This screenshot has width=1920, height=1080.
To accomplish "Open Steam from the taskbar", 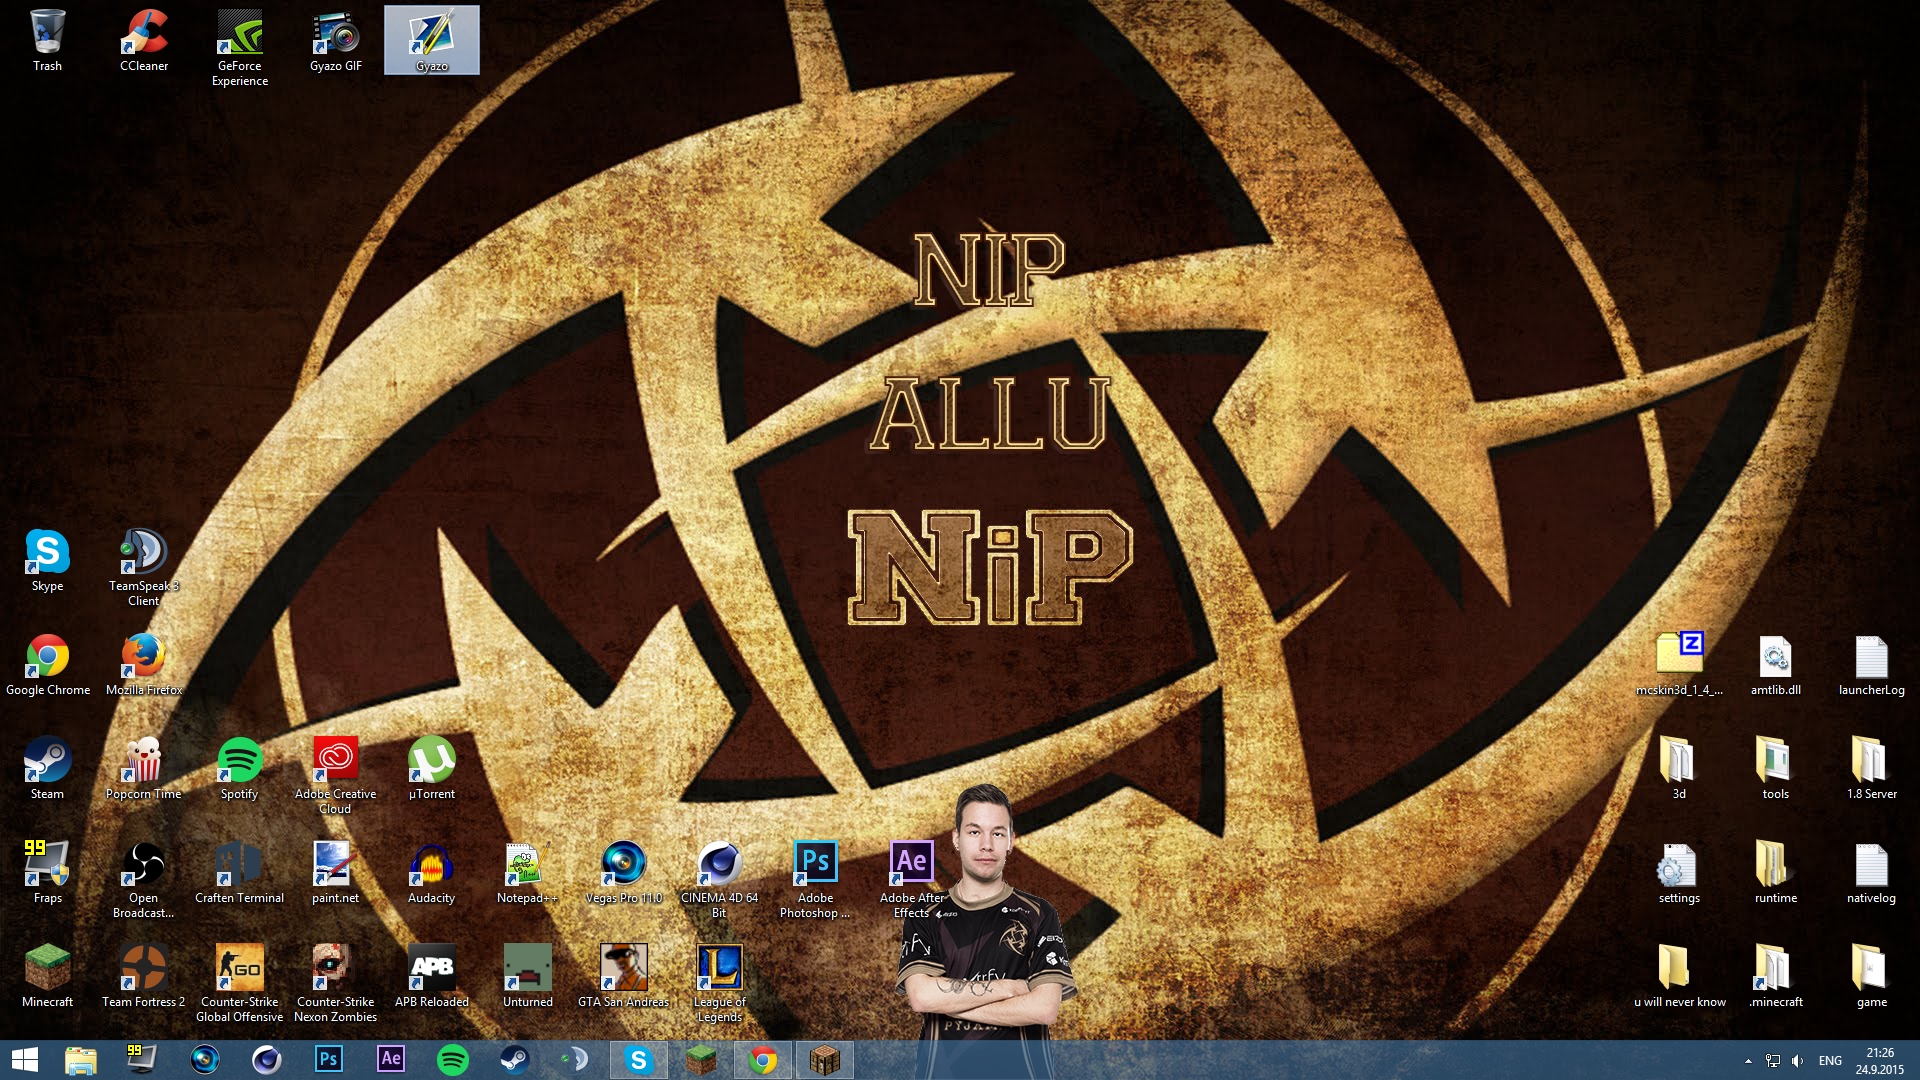I will pyautogui.click(x=515, y=1060).
